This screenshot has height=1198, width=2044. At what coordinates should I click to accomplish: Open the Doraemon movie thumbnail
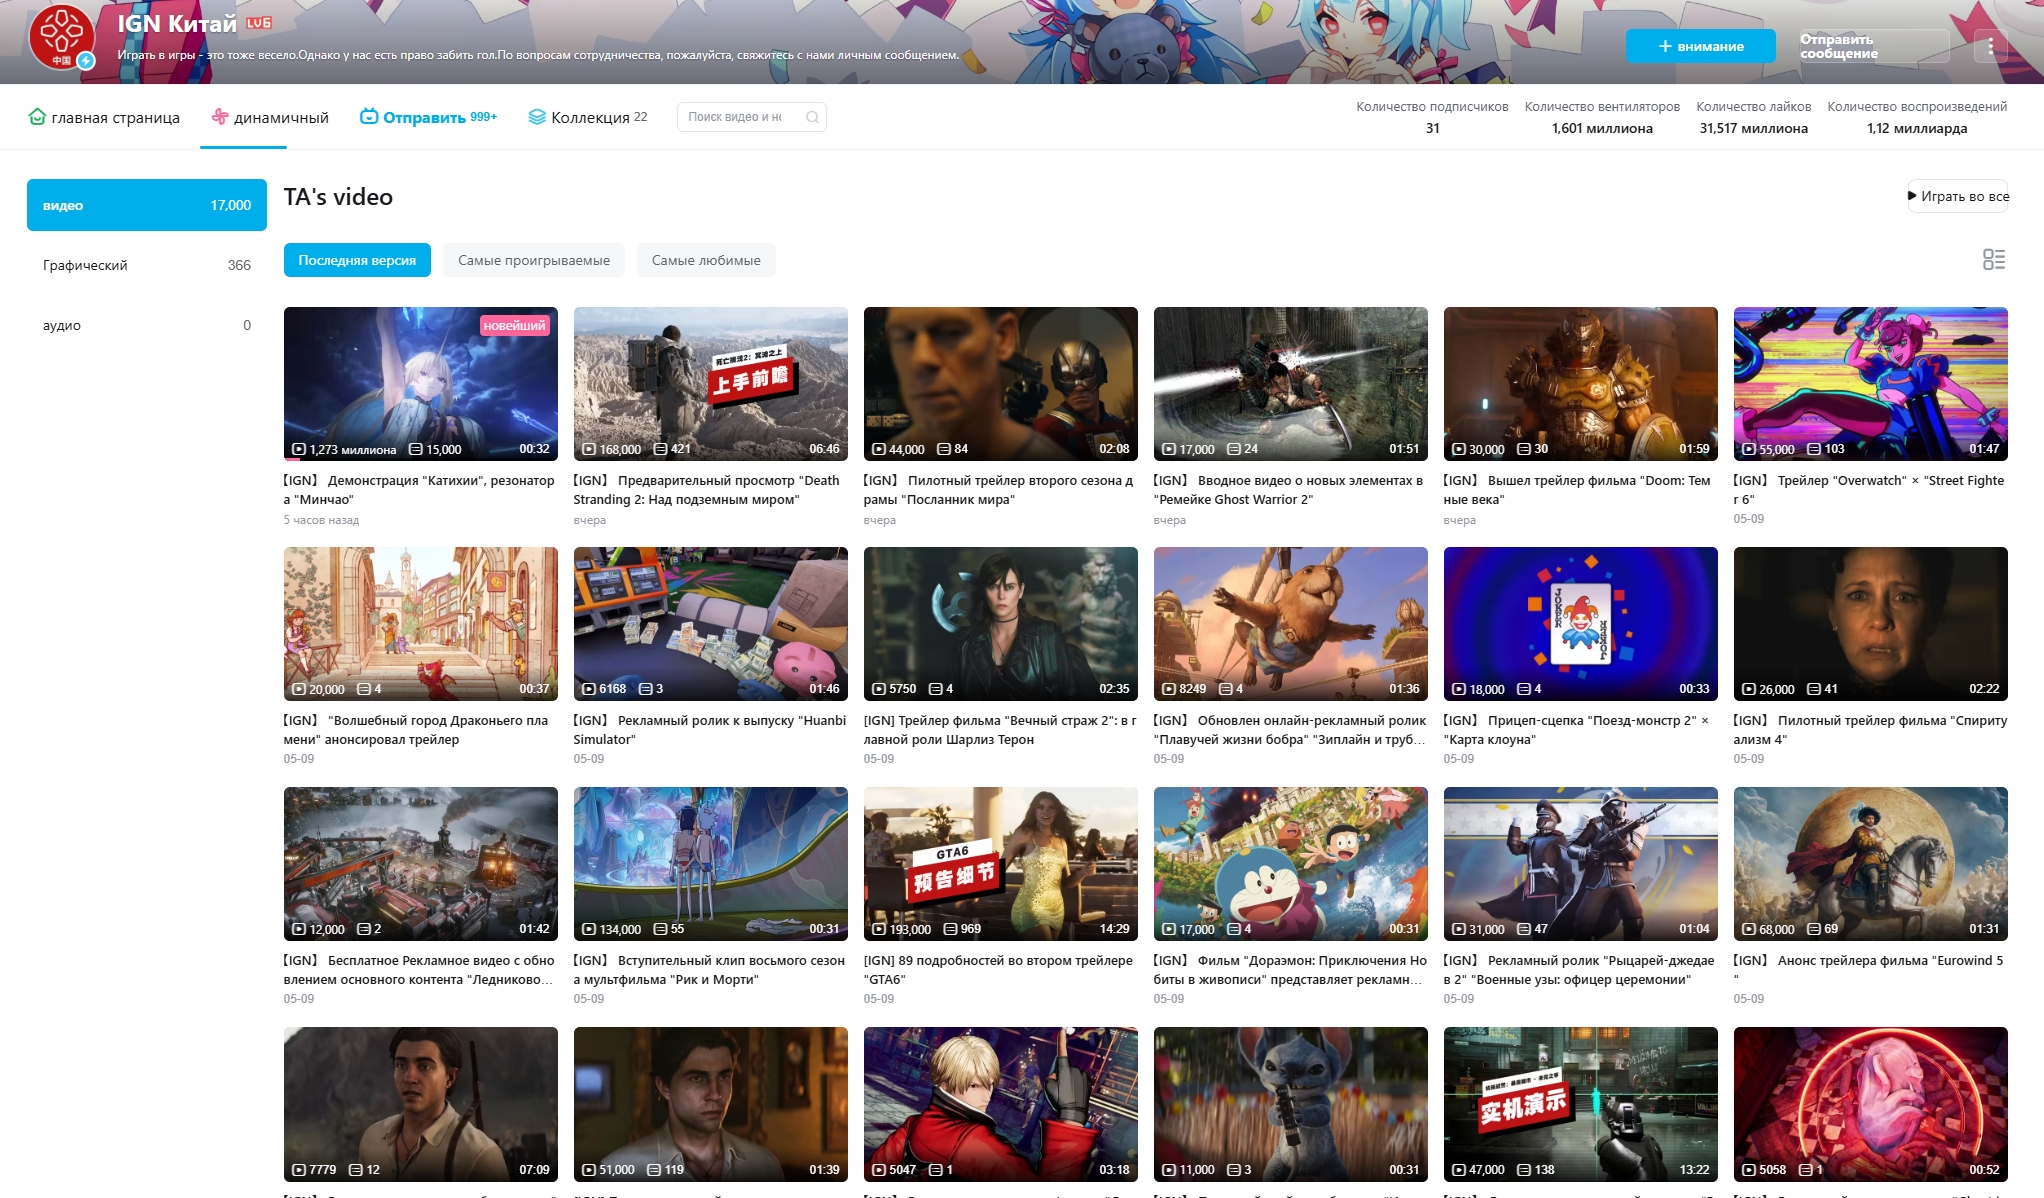pos(1291,864)
